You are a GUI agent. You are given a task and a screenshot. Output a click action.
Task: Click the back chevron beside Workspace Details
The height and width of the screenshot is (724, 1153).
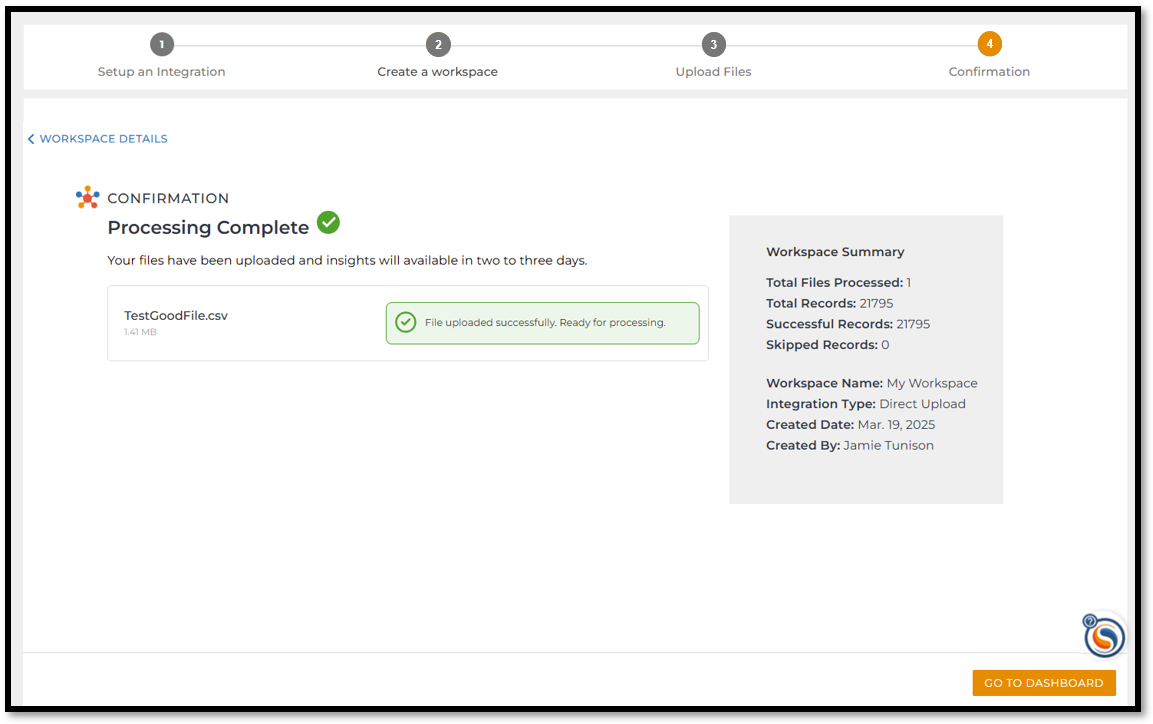(31, 139)
